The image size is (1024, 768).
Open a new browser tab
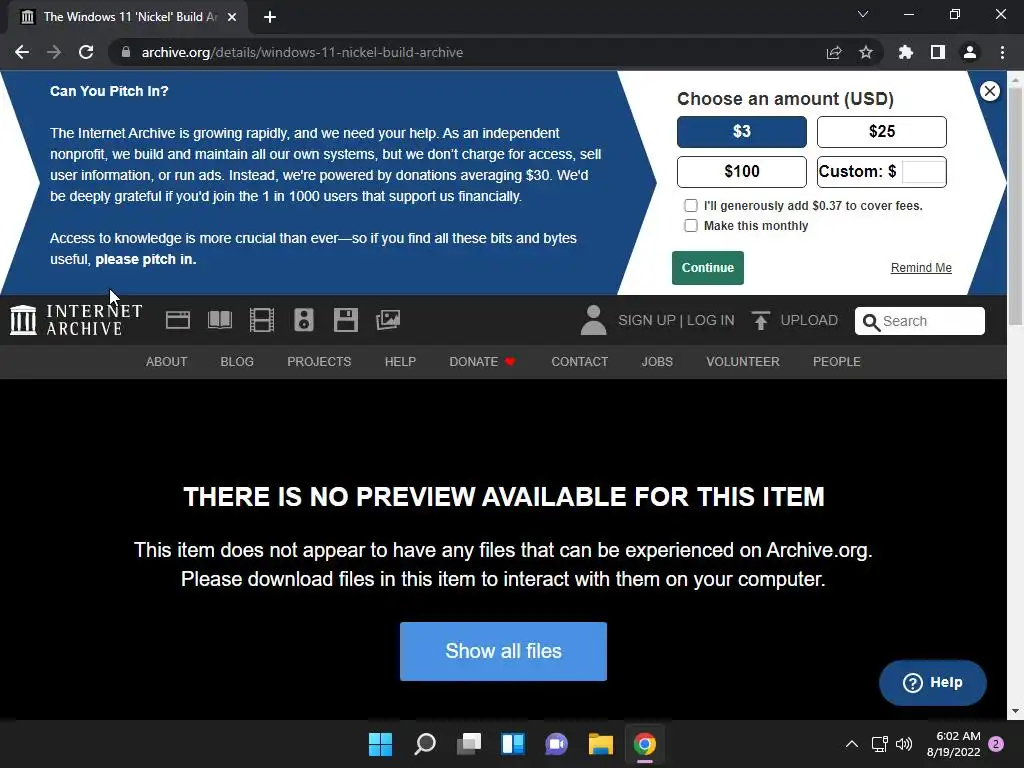[x=270, y=17]
